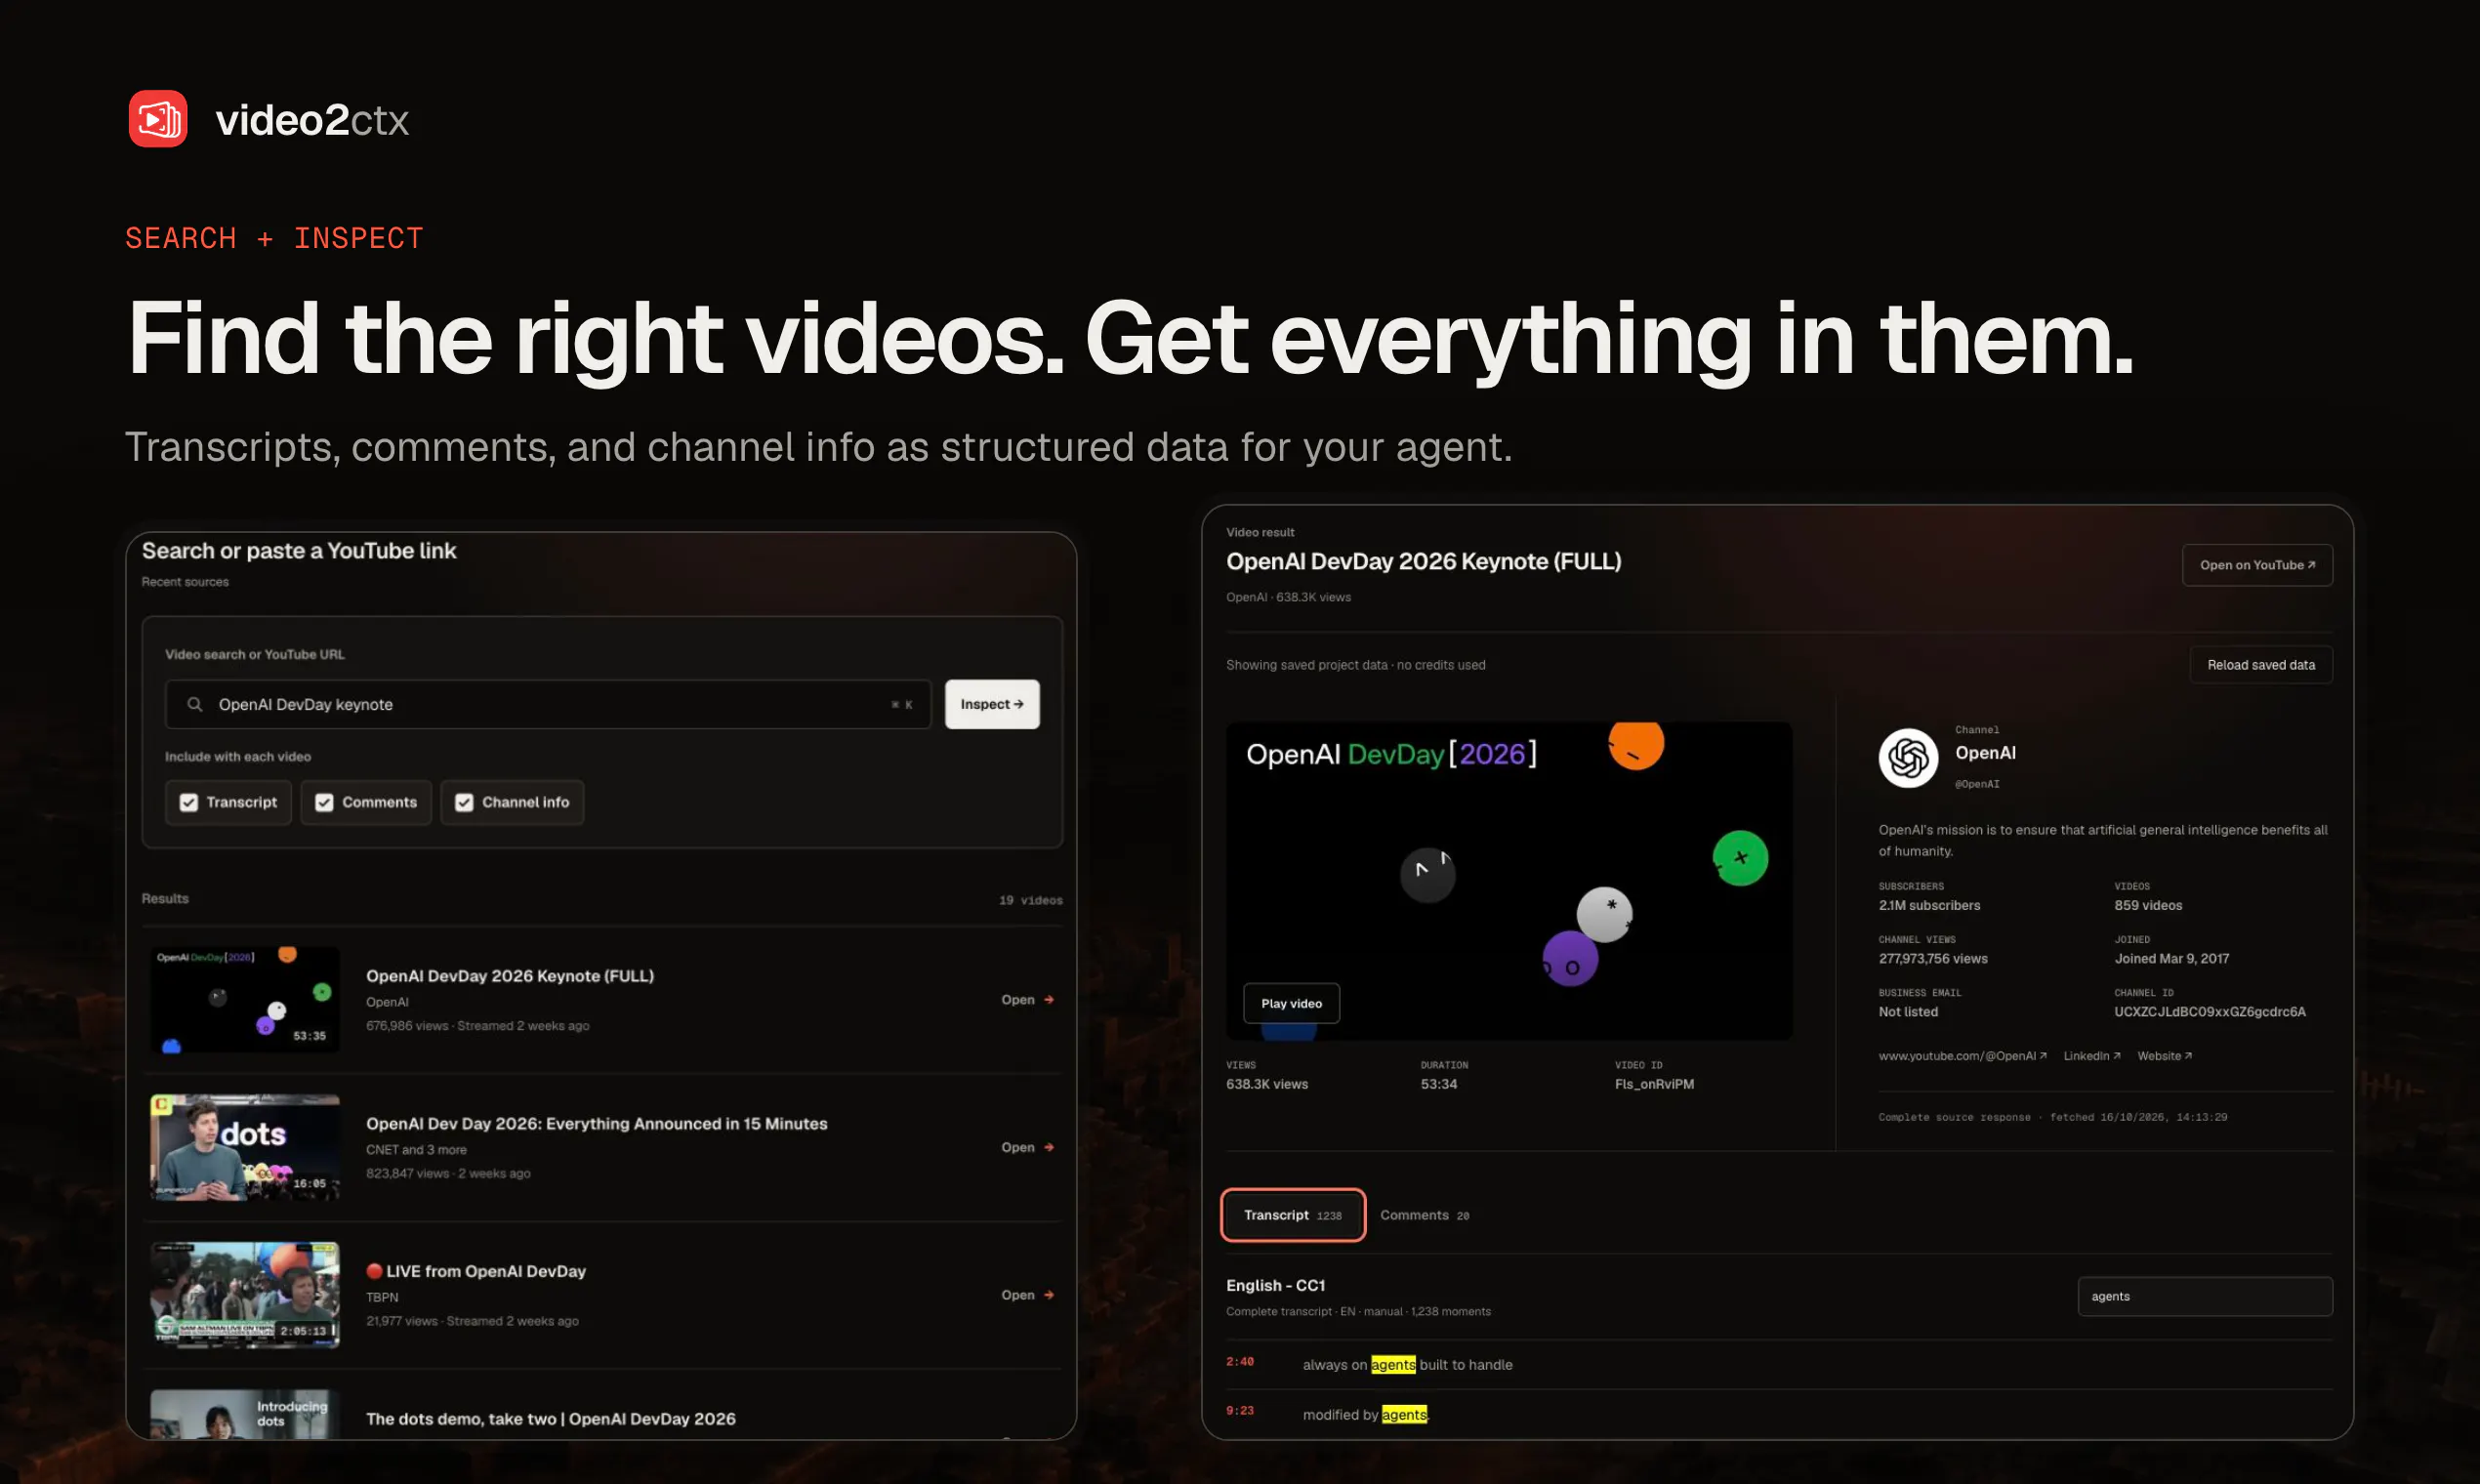Viewport: 2480px width, 1484px height.
Task: Click the Inspect button
Action: click(x=992, y=704)
